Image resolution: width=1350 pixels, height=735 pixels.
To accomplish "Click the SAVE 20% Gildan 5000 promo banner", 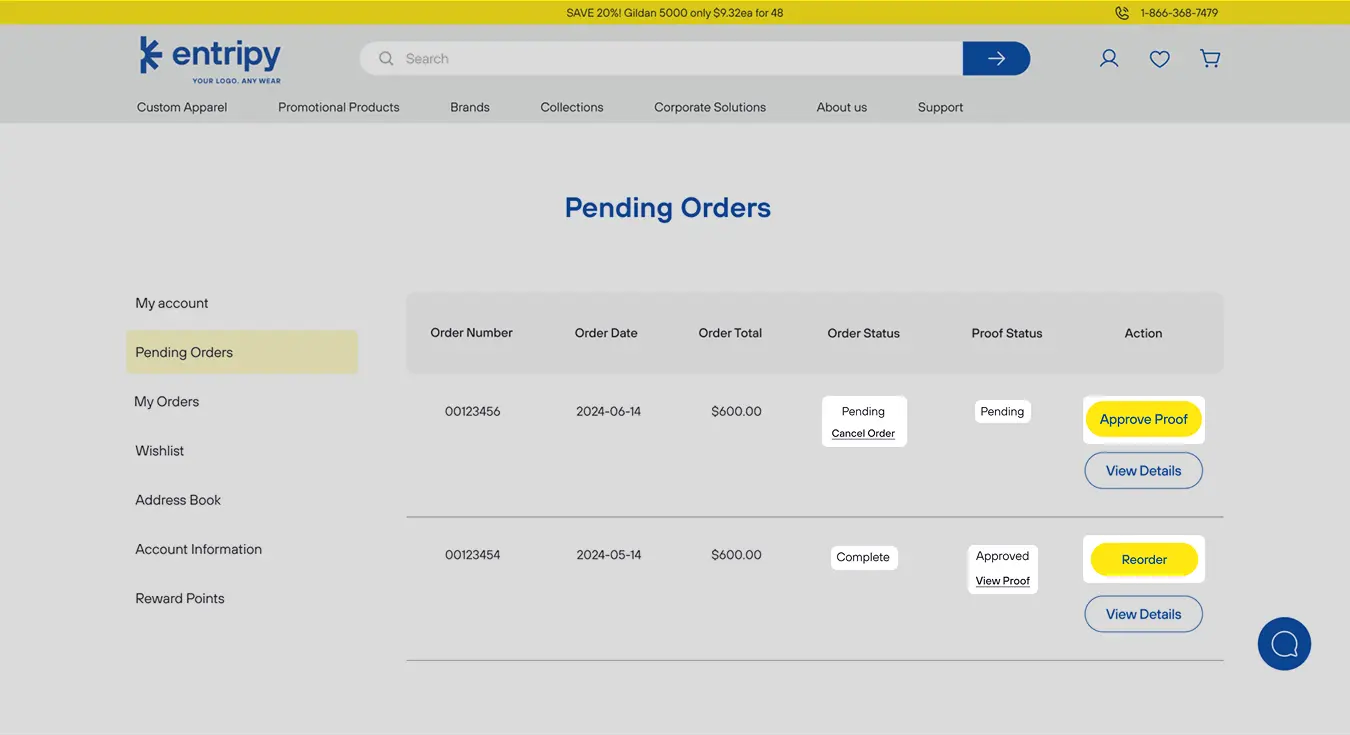I will 675,13.
